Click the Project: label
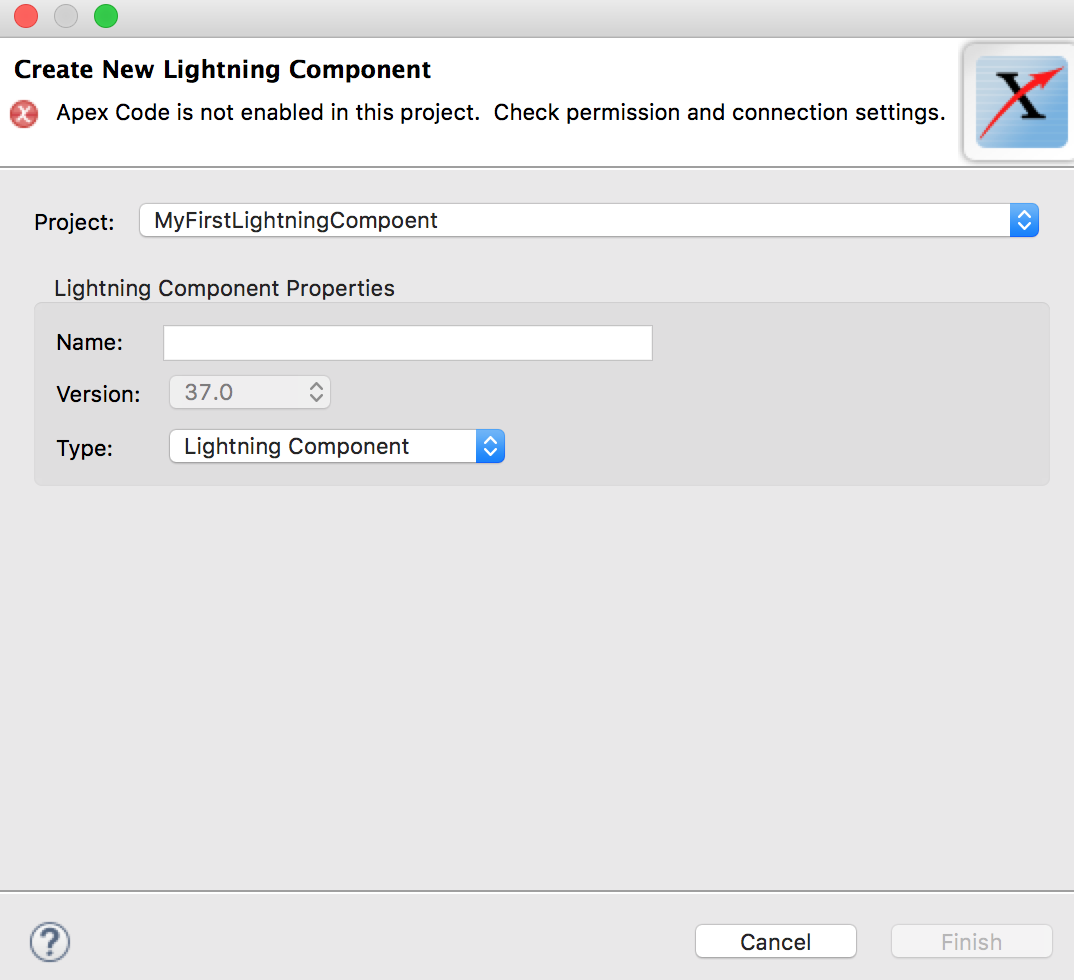The width and height of the screenshot is (1074, 980). [74, 222]
